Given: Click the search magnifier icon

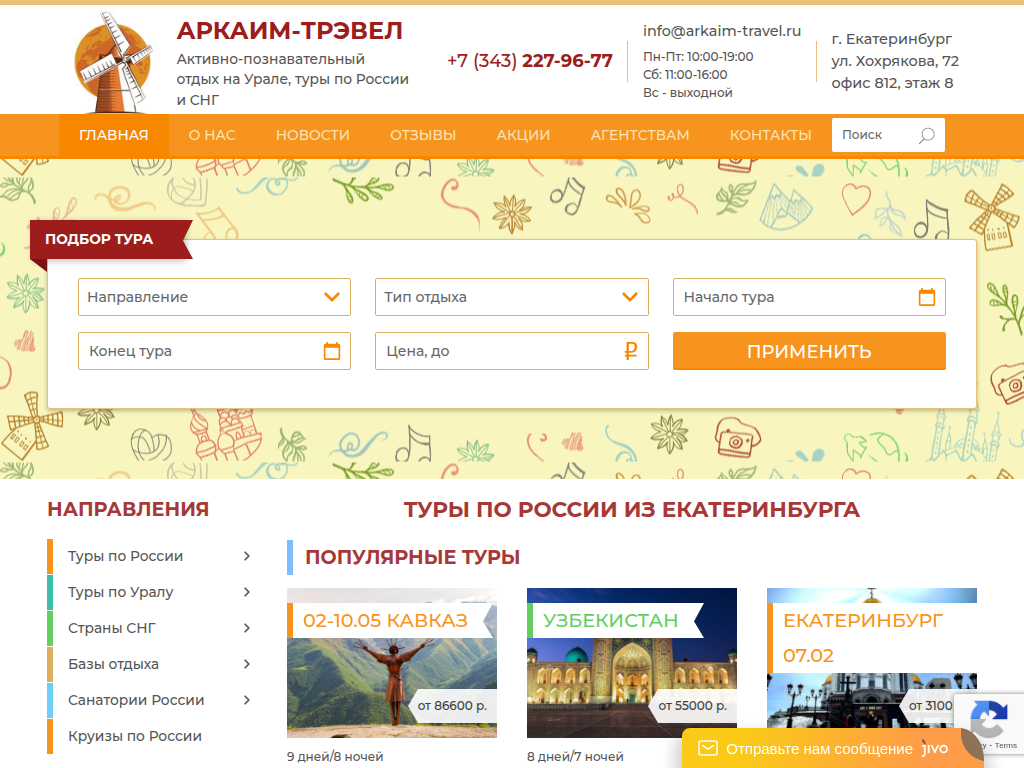Looking at the screenshot, I should pyautogui.click(x=926, y=134).
